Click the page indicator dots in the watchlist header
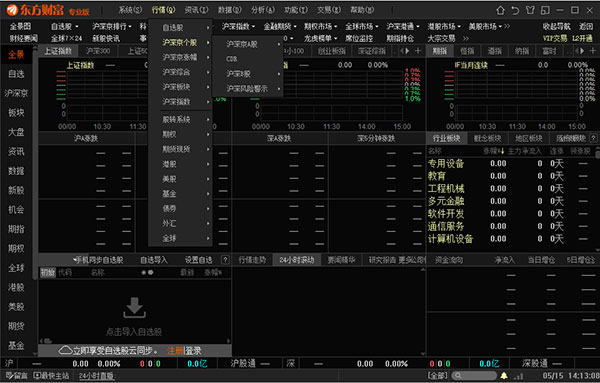Image resolution: width=600 pixels, height=383 pixels. click(147, 272)
